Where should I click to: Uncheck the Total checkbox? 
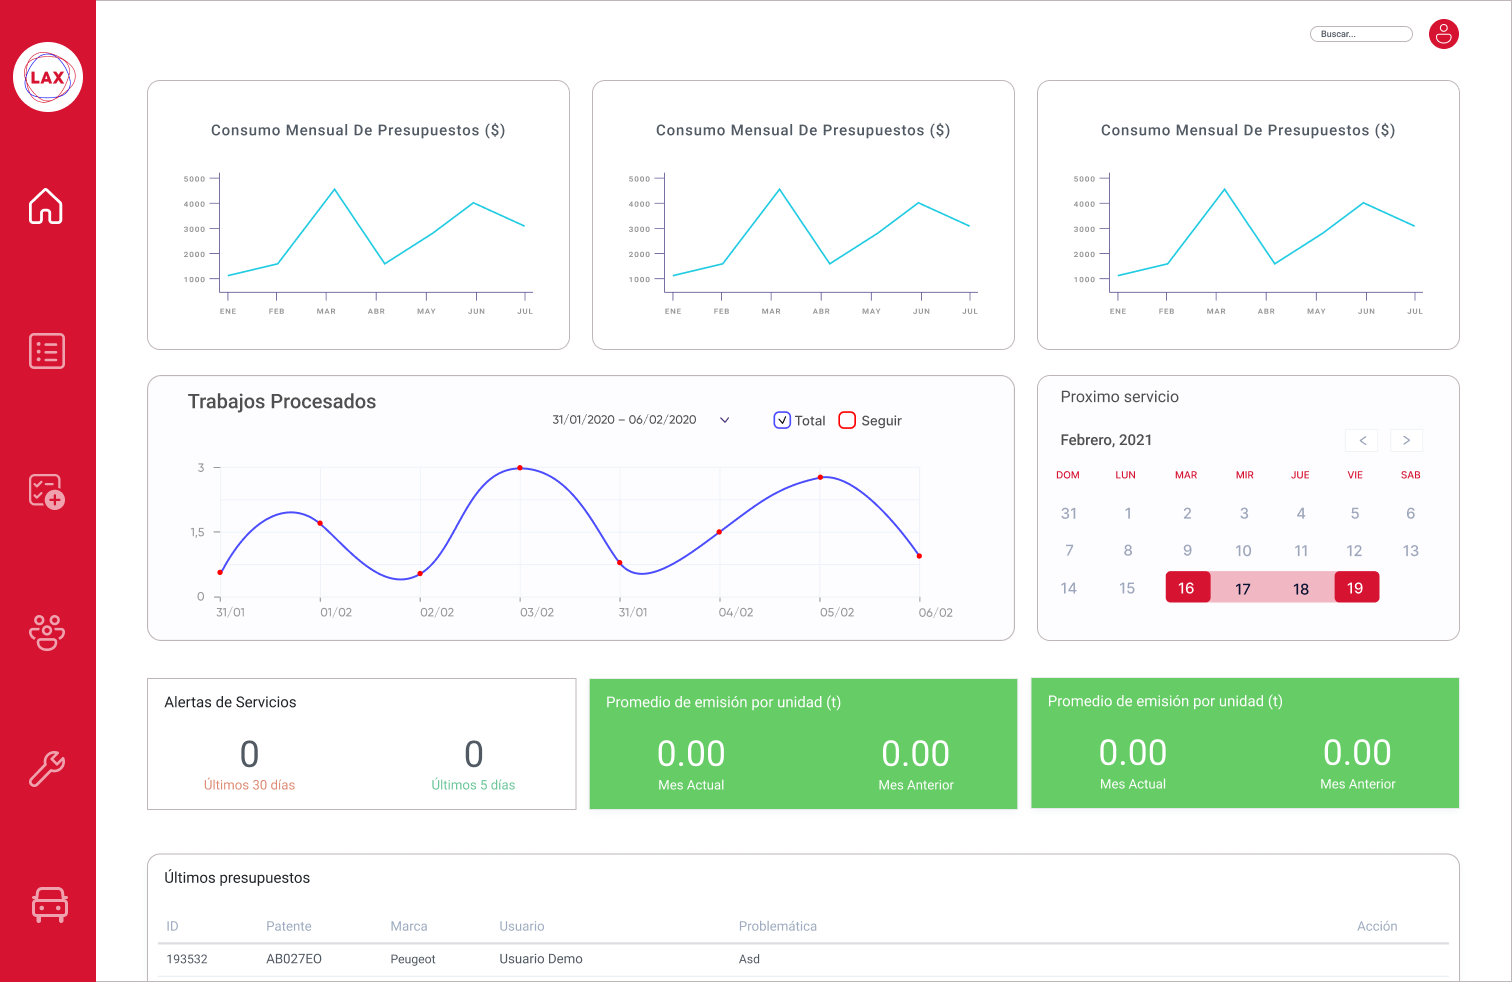[782, 421]
